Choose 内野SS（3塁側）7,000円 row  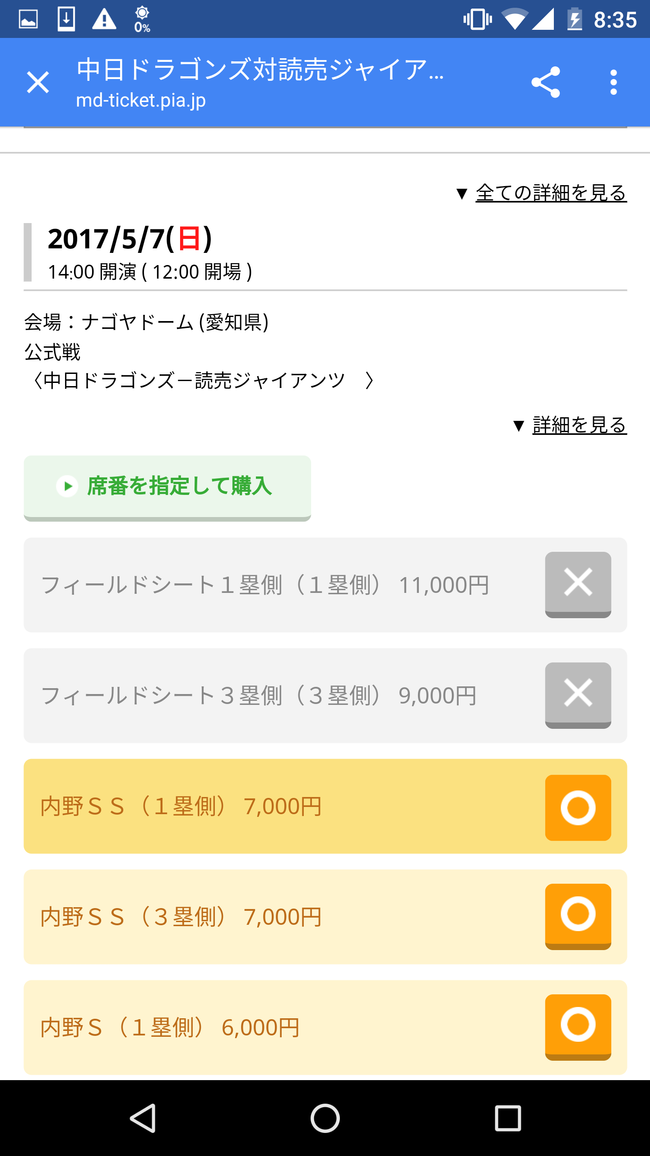click(325, 917)
